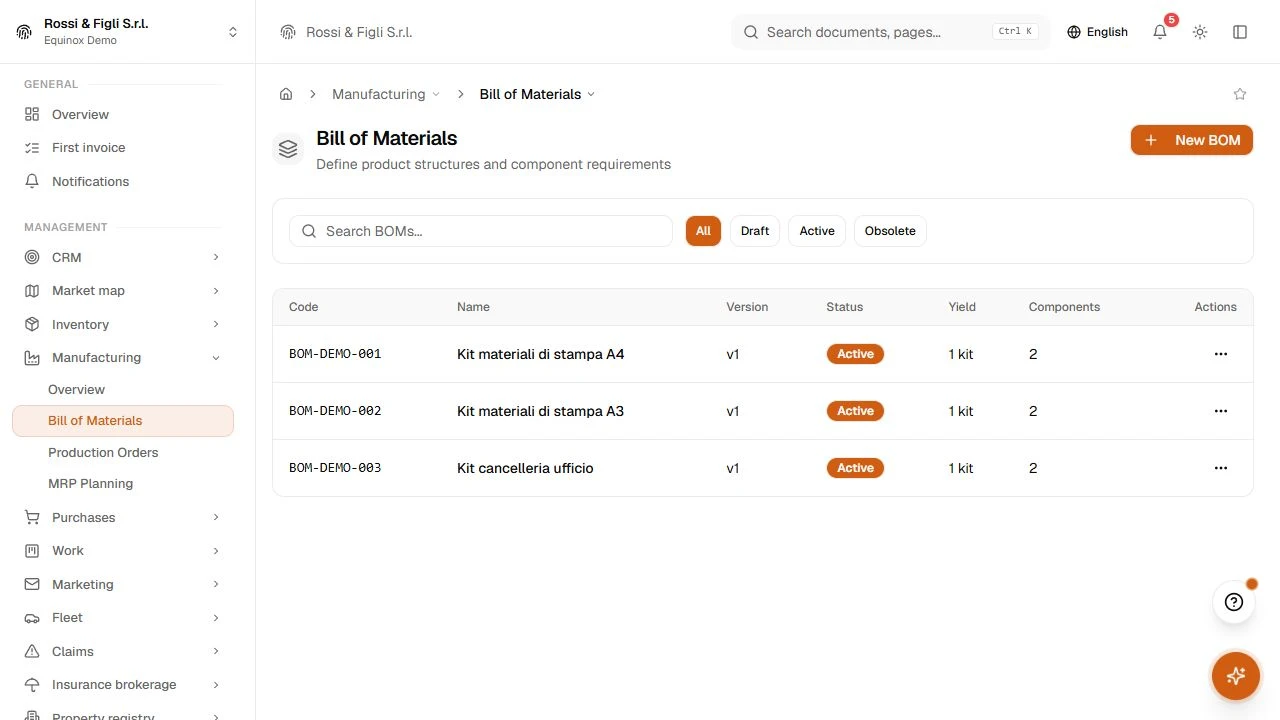Filter BOMs by Obsolete status
This screenshot has width=1280, height=720.
(x=890, y=231)
